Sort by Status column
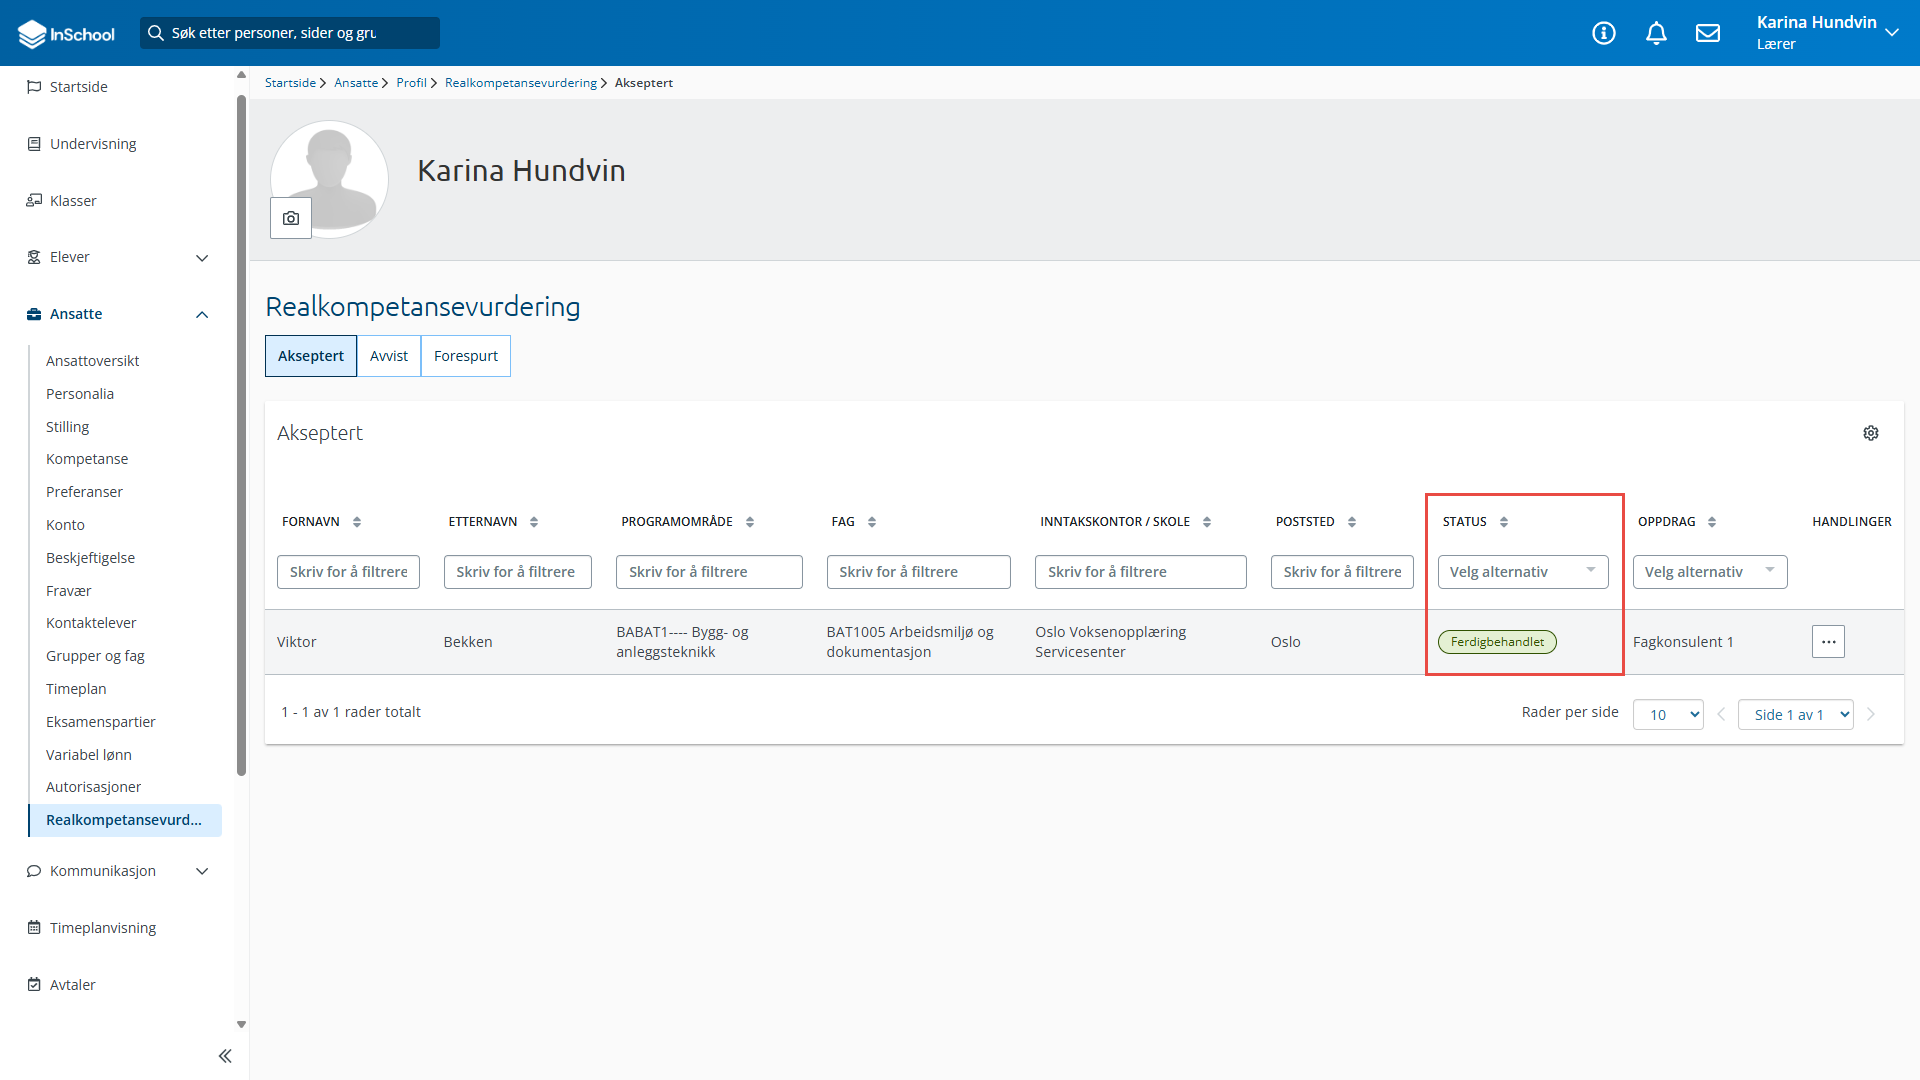1920x1080 pixels. 1504,522
